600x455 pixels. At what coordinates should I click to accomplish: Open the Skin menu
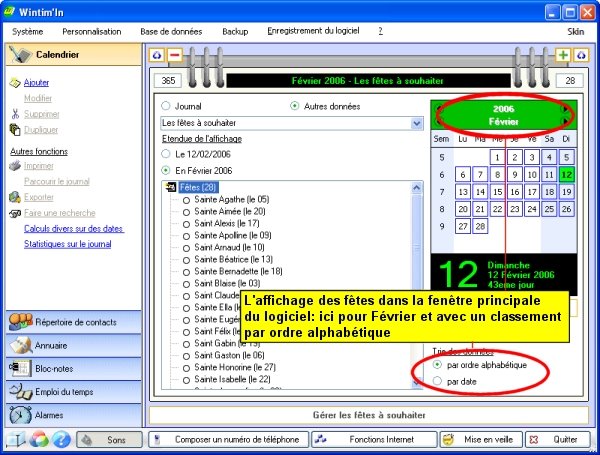click(x=576, y=31)
